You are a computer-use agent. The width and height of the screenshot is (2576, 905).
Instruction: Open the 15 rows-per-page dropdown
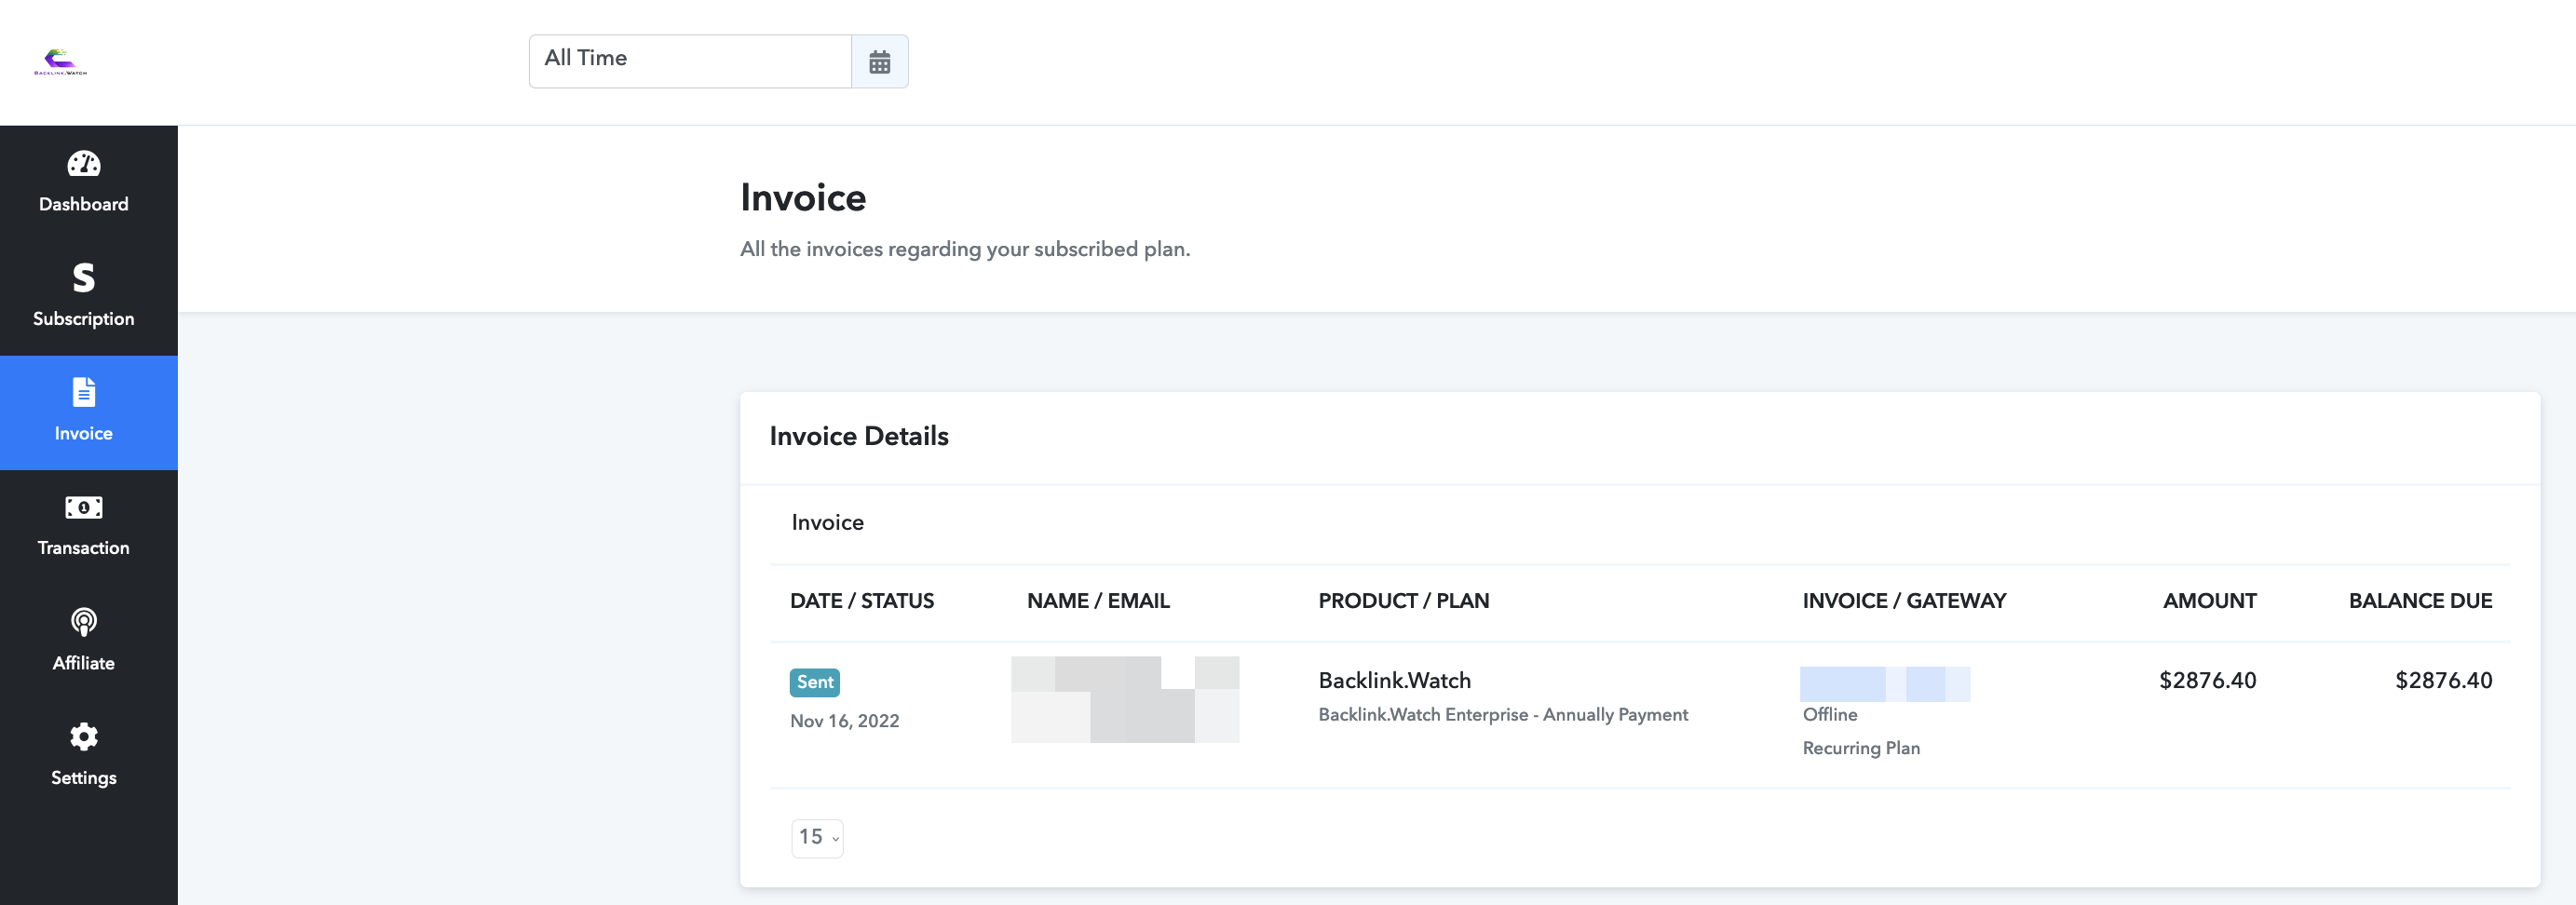(x=817, y=838)
